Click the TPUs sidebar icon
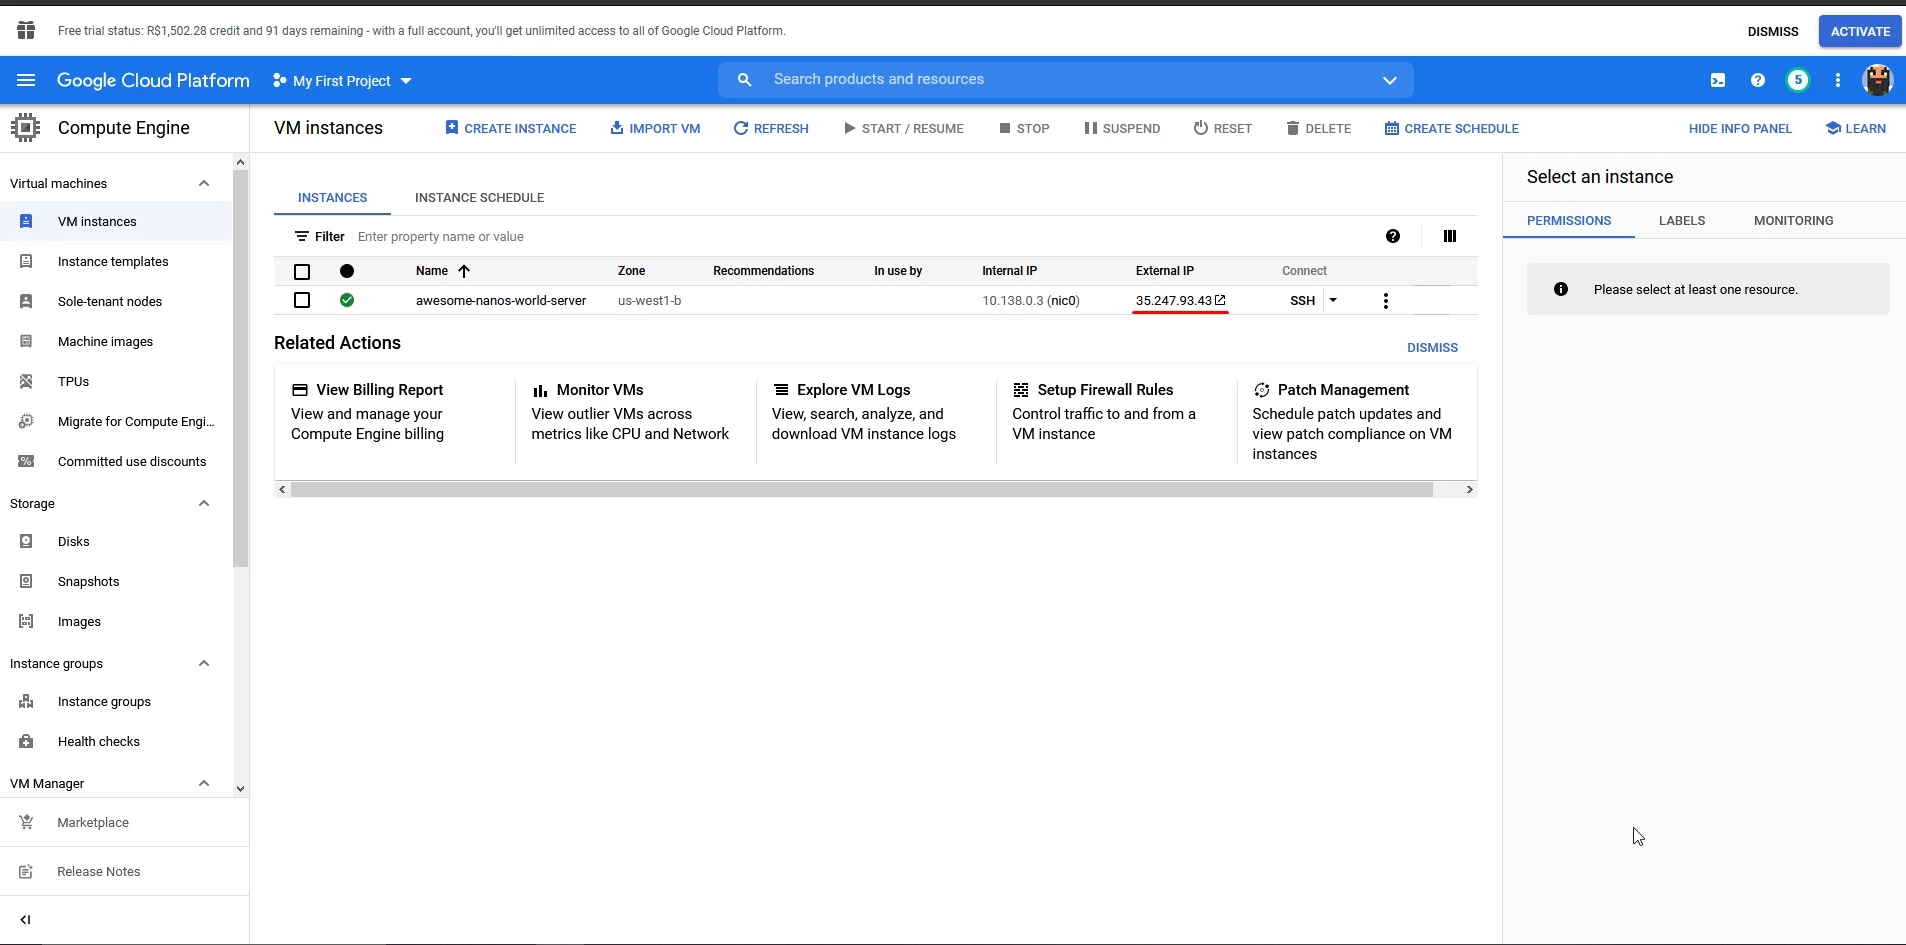 pos(27,381)
